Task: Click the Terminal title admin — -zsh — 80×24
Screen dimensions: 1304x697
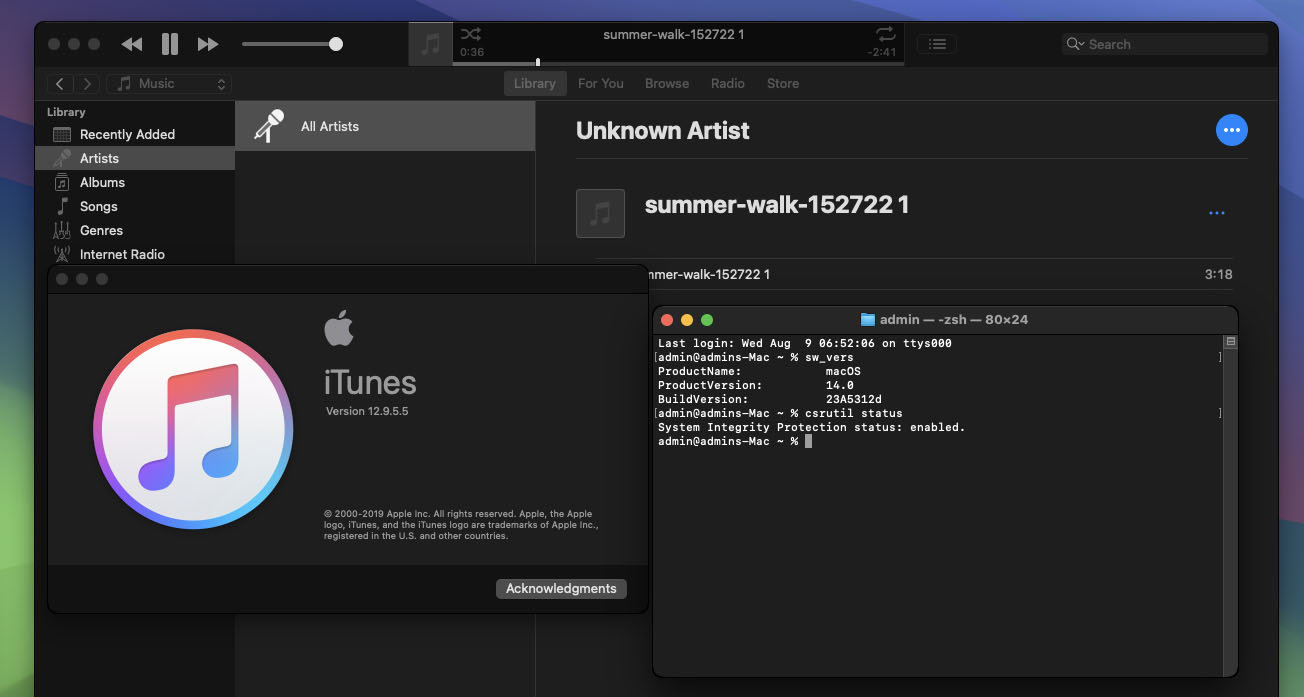Action: [x=954, y=320]
